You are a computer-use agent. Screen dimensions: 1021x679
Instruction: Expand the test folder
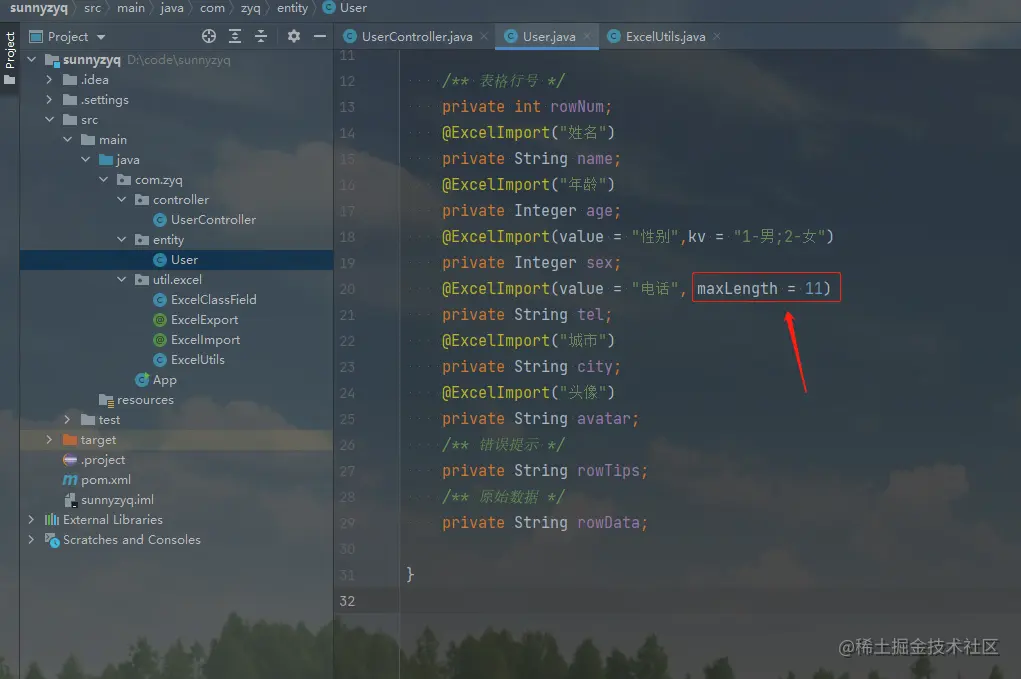(68, 420)
